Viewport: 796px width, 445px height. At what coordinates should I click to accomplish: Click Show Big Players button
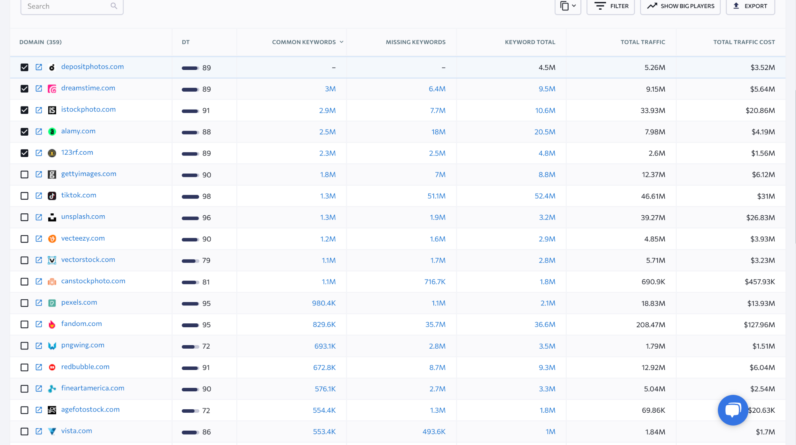click(x=680, y=6)
